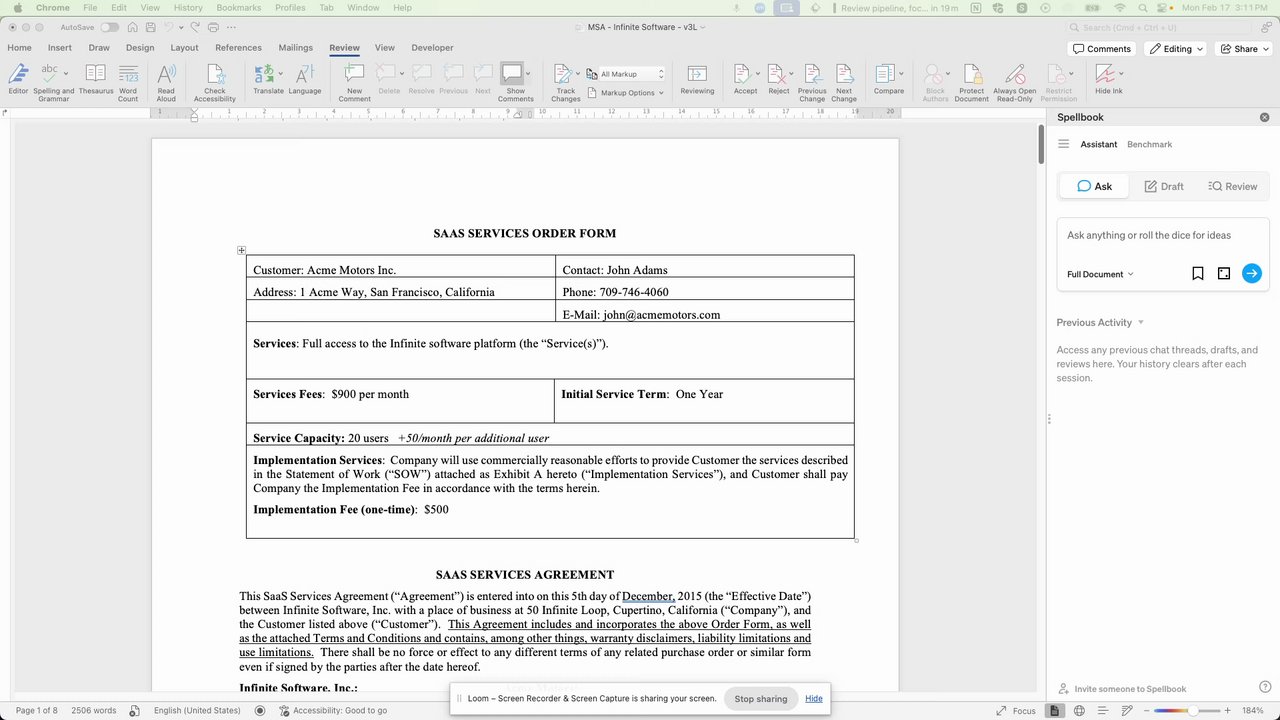Open the Developer ribbon tab
1280x720 pixels.
pyautogui.click(x=432, y=47)
